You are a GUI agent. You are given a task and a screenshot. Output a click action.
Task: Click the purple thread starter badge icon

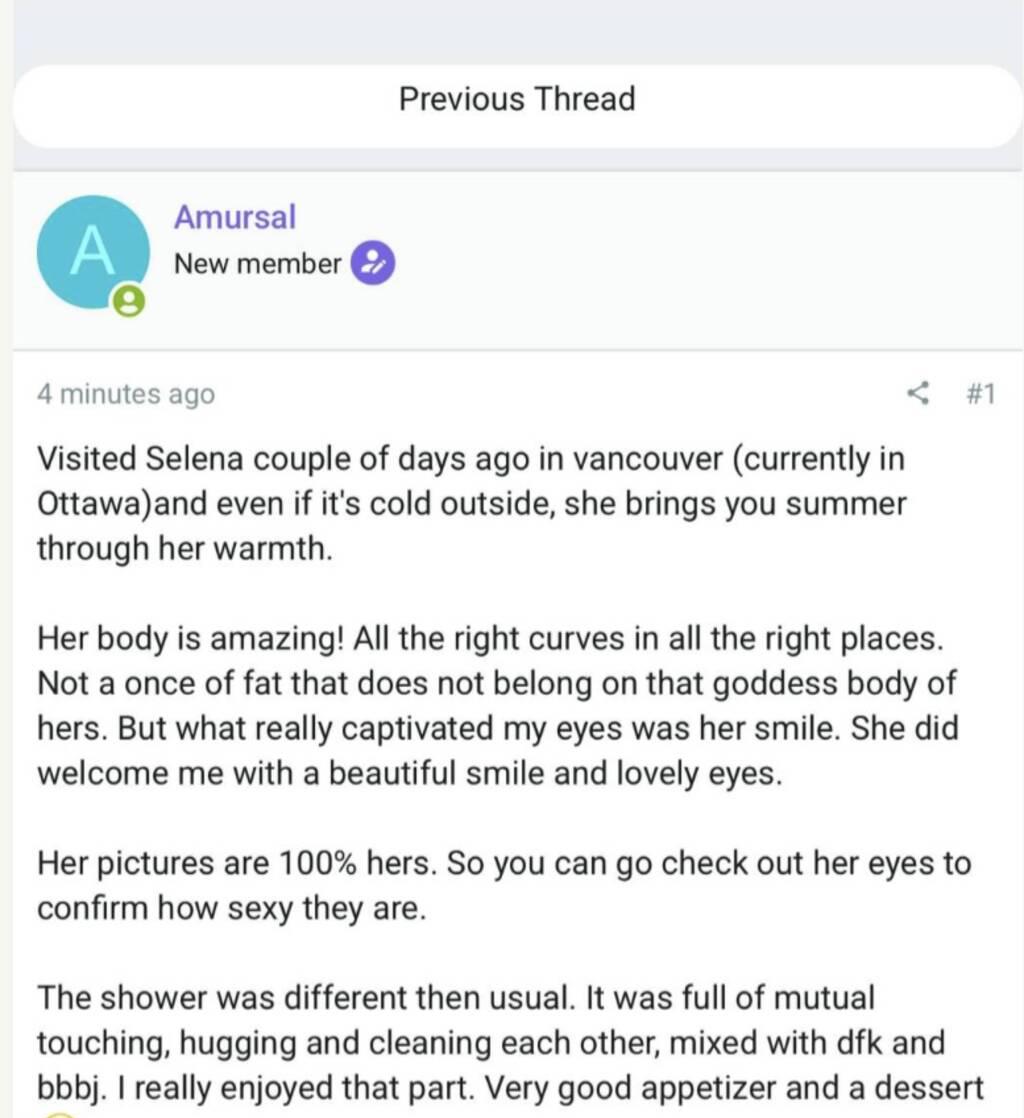[x=371, y=264]
